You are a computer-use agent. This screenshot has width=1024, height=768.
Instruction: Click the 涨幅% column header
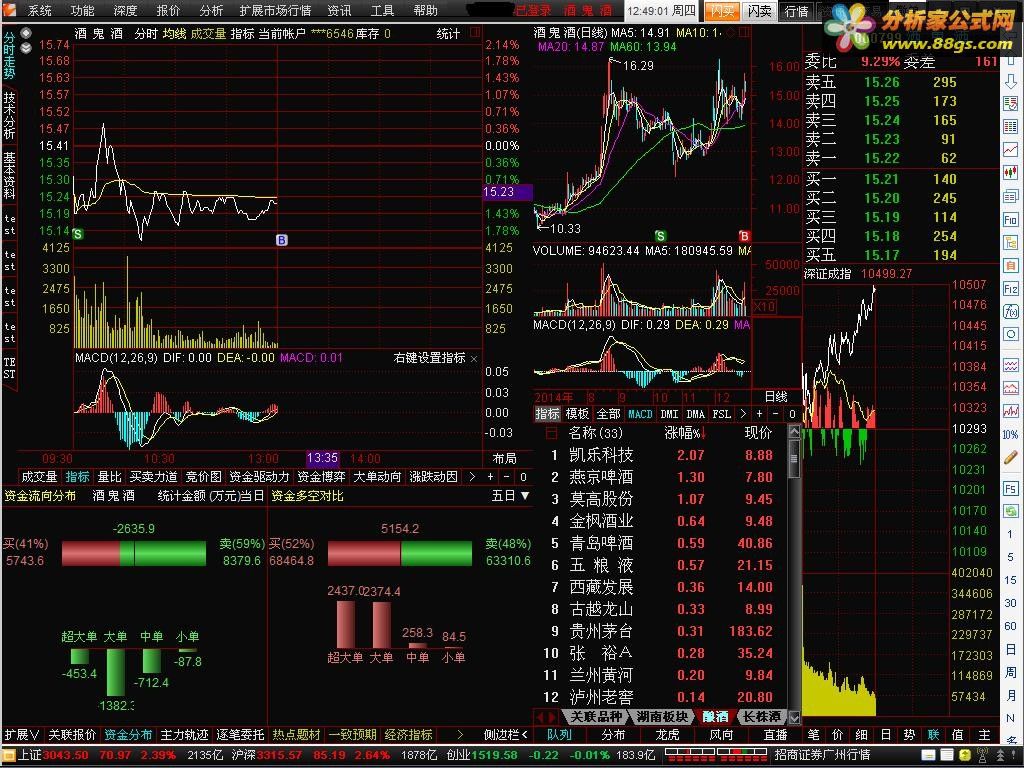pyautogui.click(x=686, y=432)
